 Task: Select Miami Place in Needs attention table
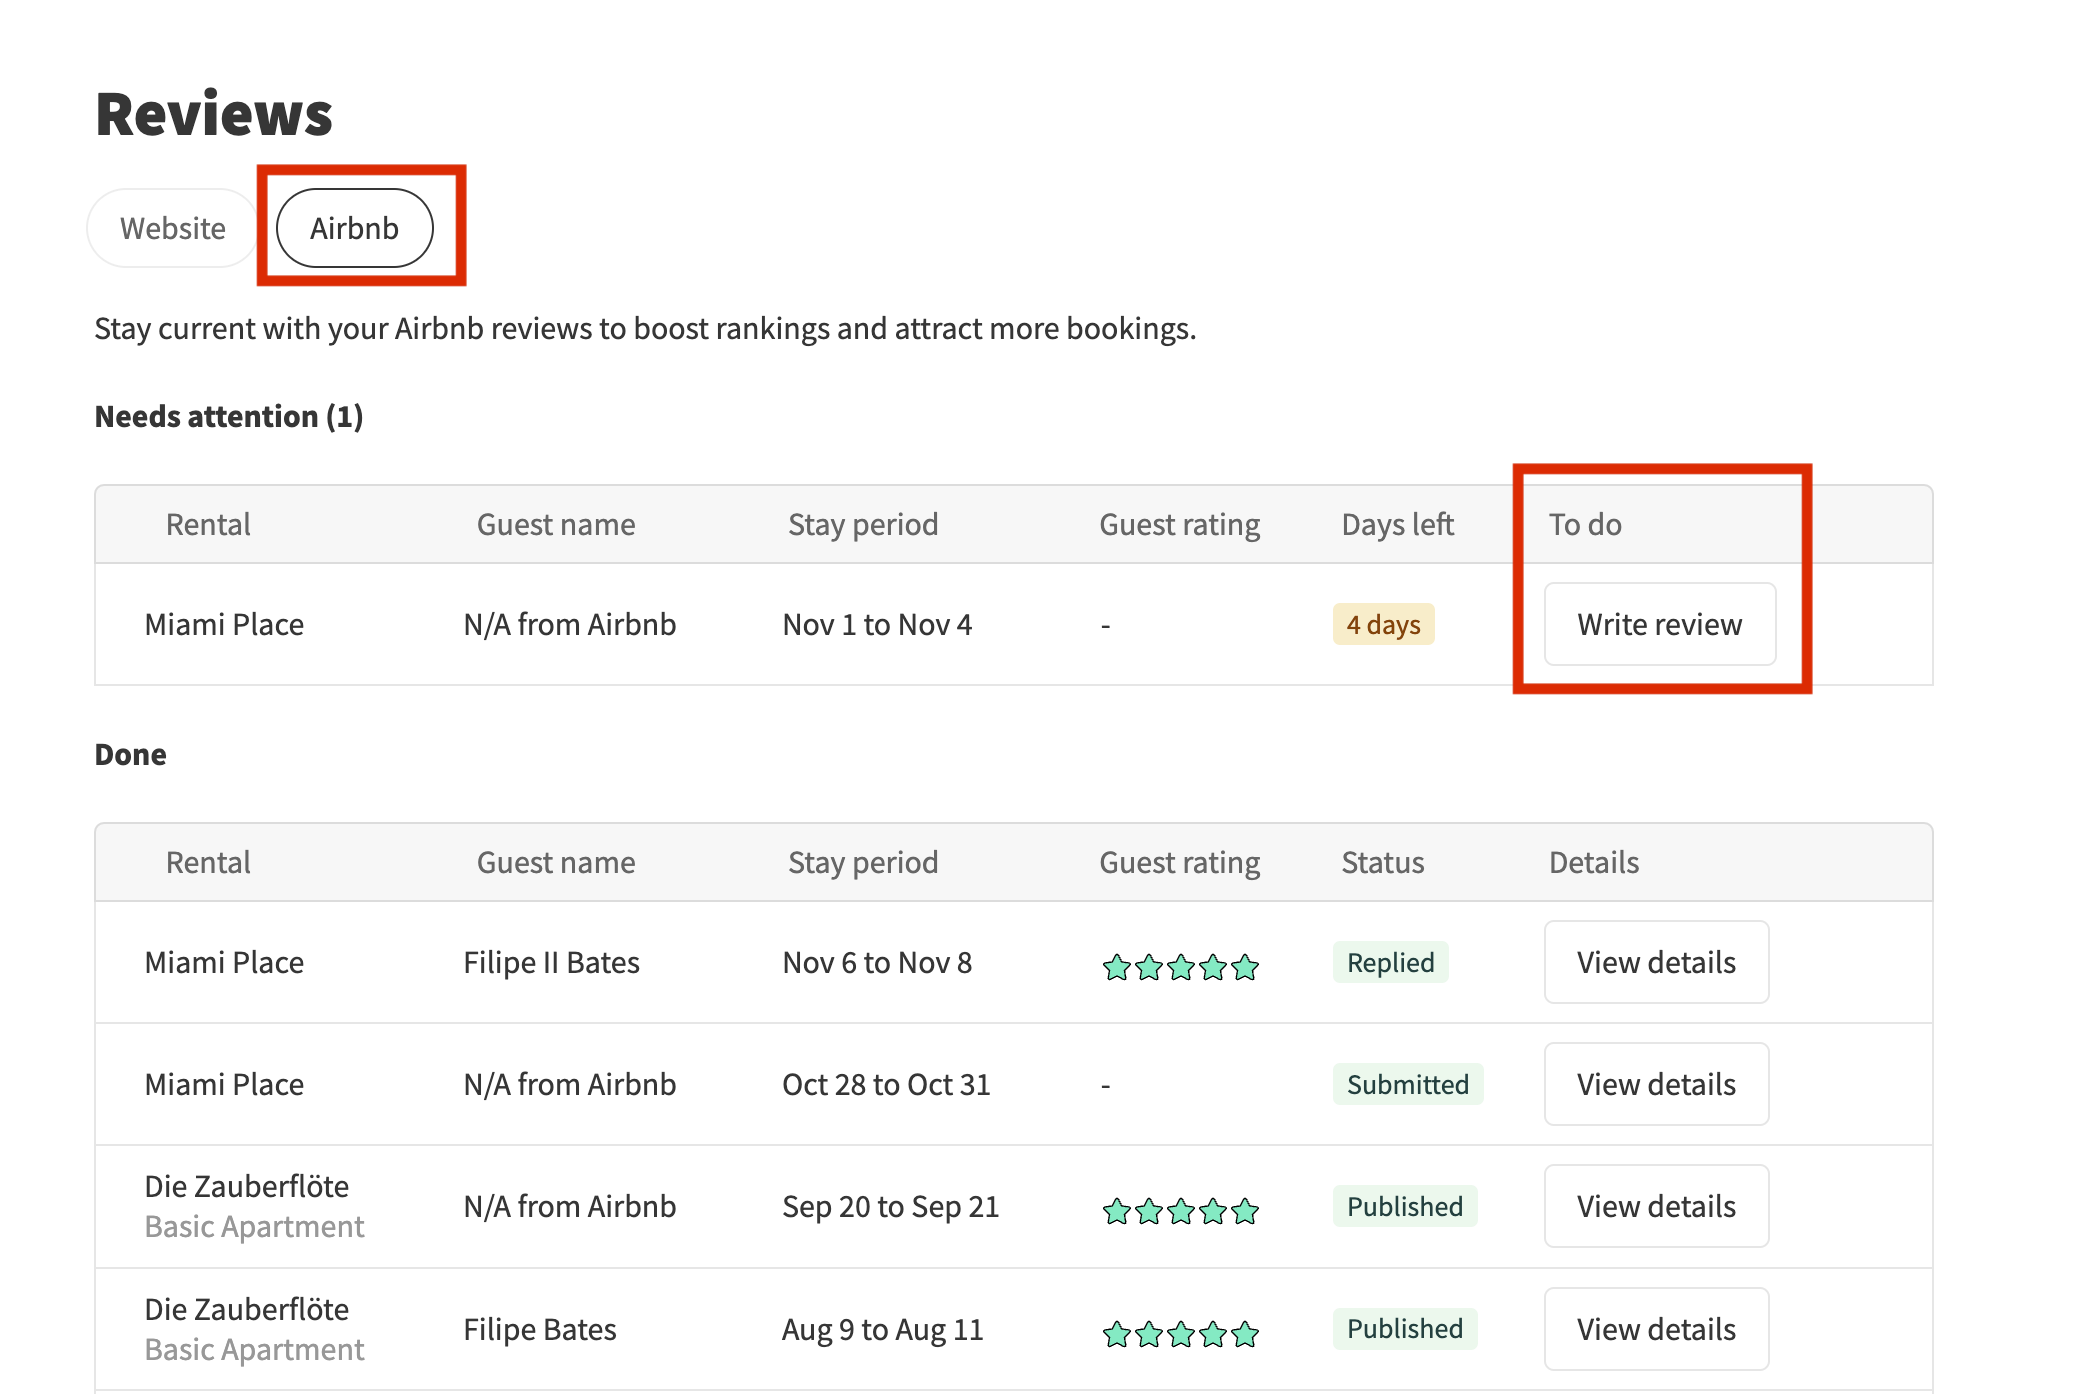(224, 624)
